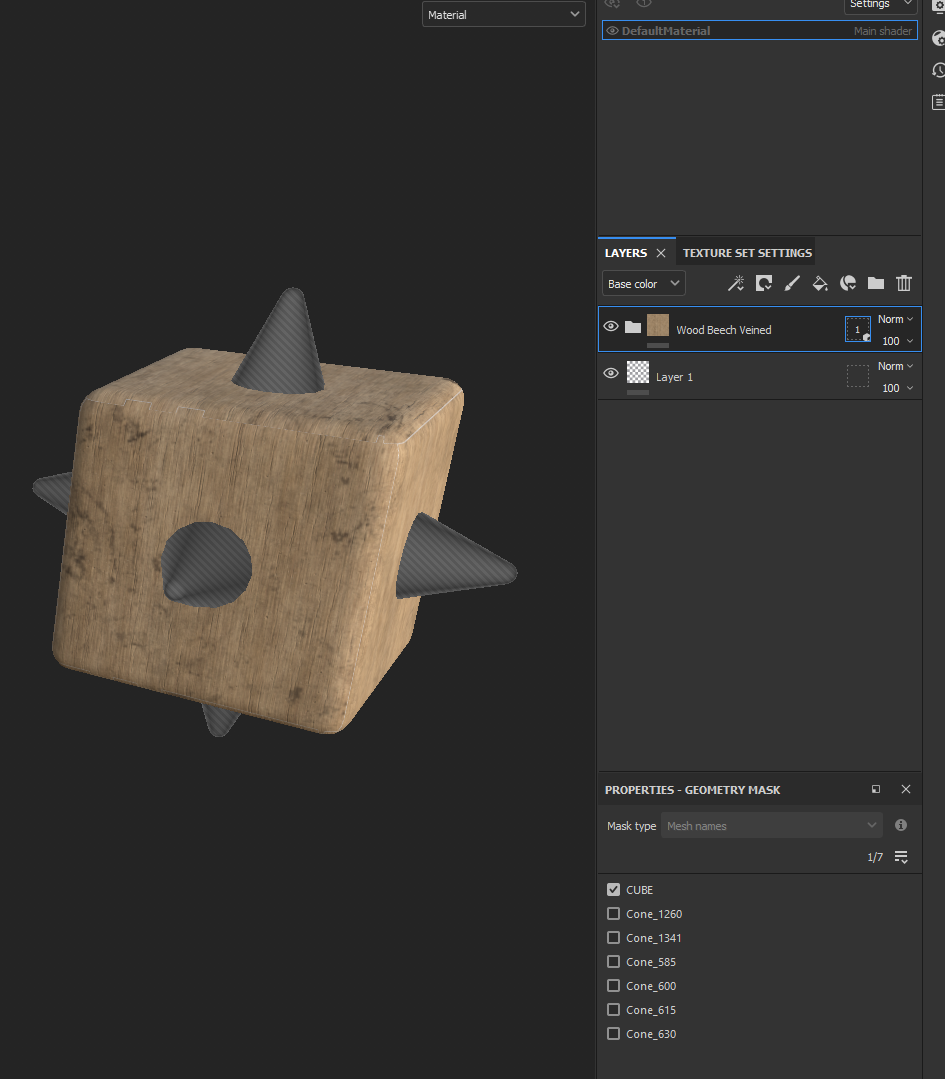Check the Cone_585 mesh entry
The height and width of the screenshot is (1079, 945).
pos(613,961)
